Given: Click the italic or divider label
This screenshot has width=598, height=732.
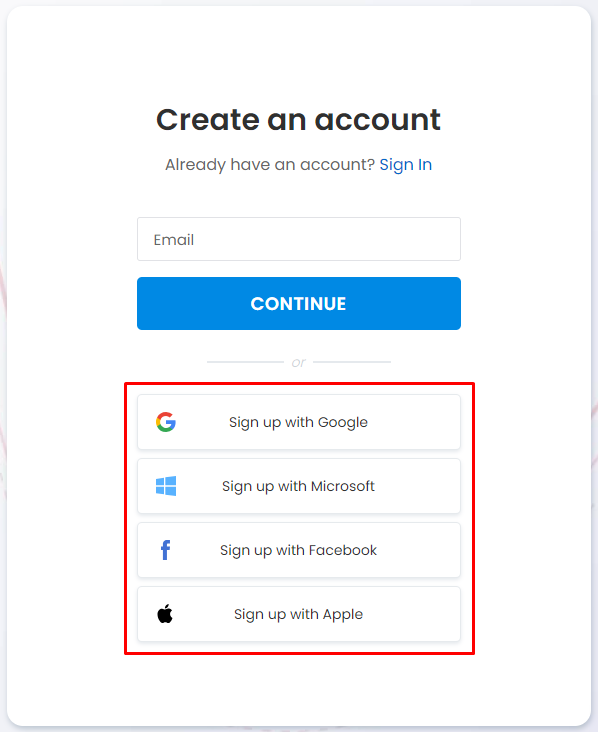Looking at the screenshot, I should (x=299, y=363).
